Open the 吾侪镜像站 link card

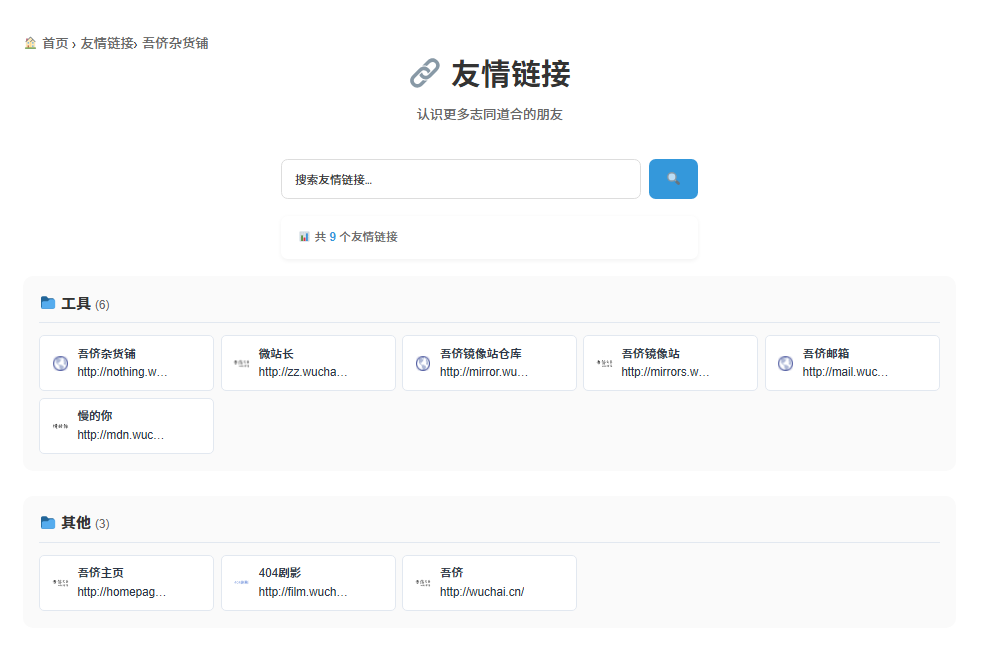(x=670, y=363)
